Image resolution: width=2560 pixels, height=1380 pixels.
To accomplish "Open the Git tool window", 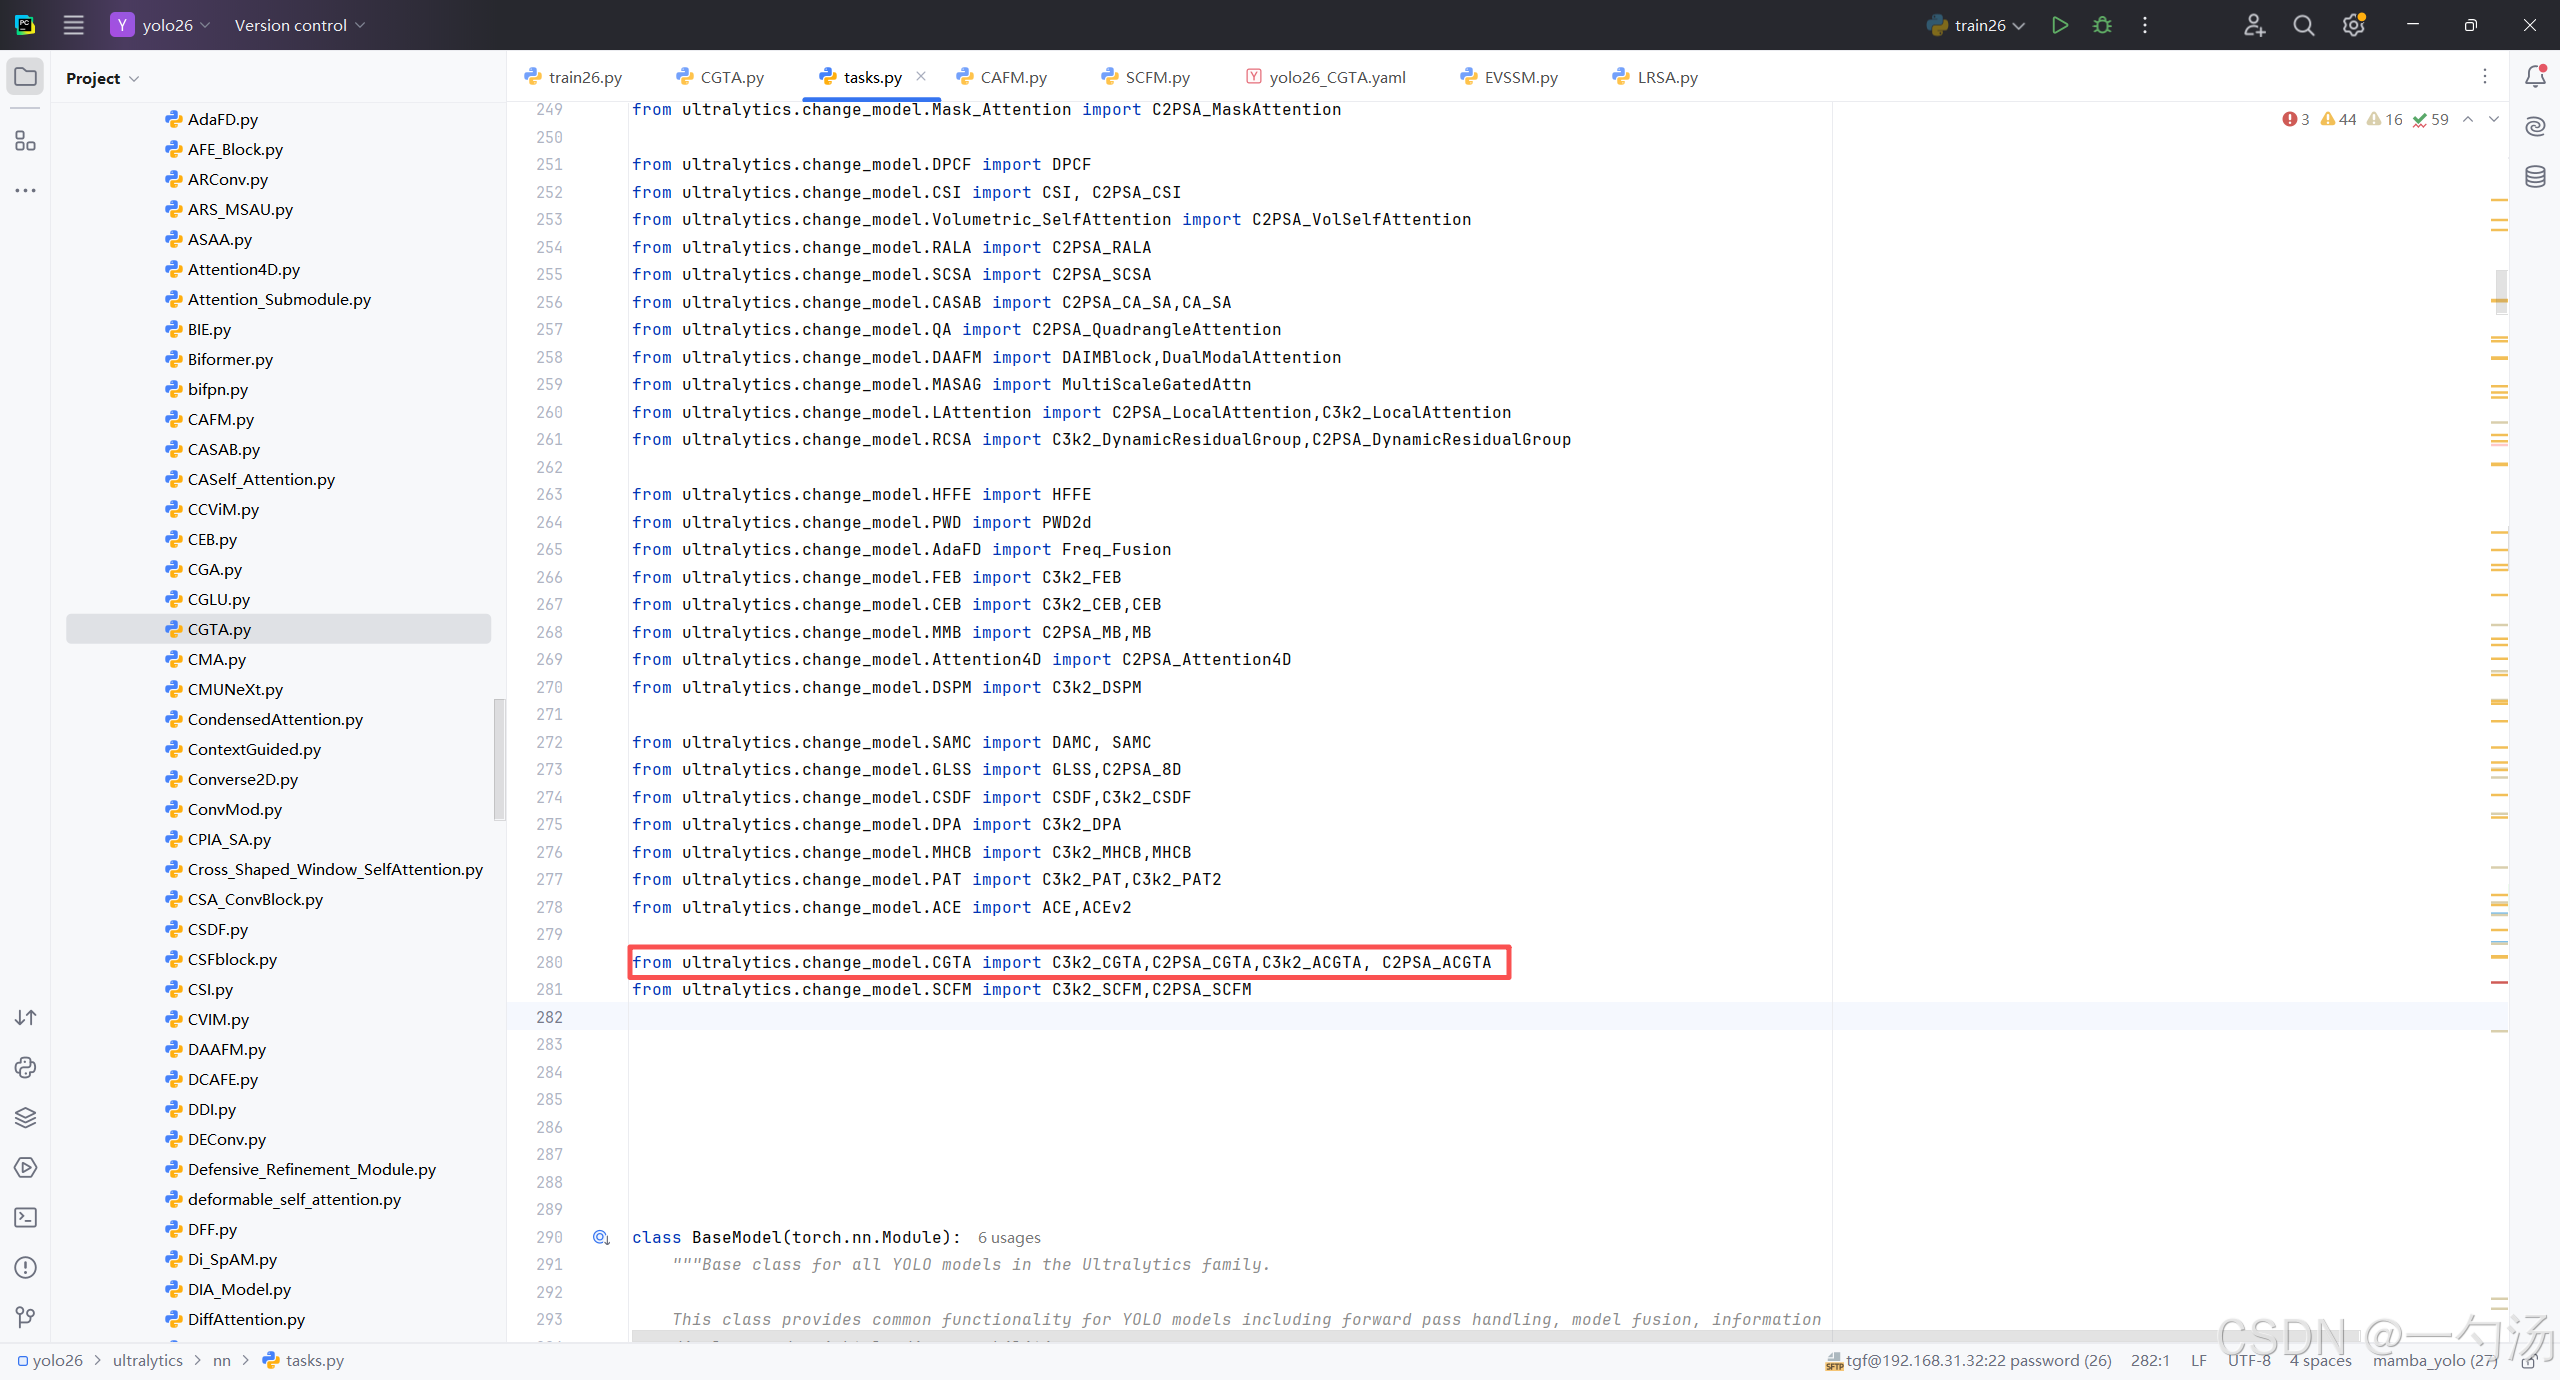I will [x=25, y=1317].
